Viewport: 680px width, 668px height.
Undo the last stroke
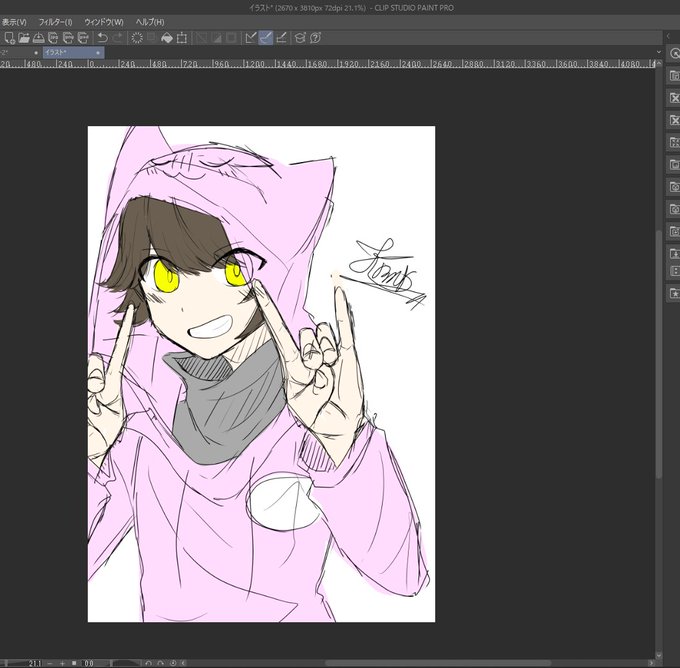pos(102,38)
